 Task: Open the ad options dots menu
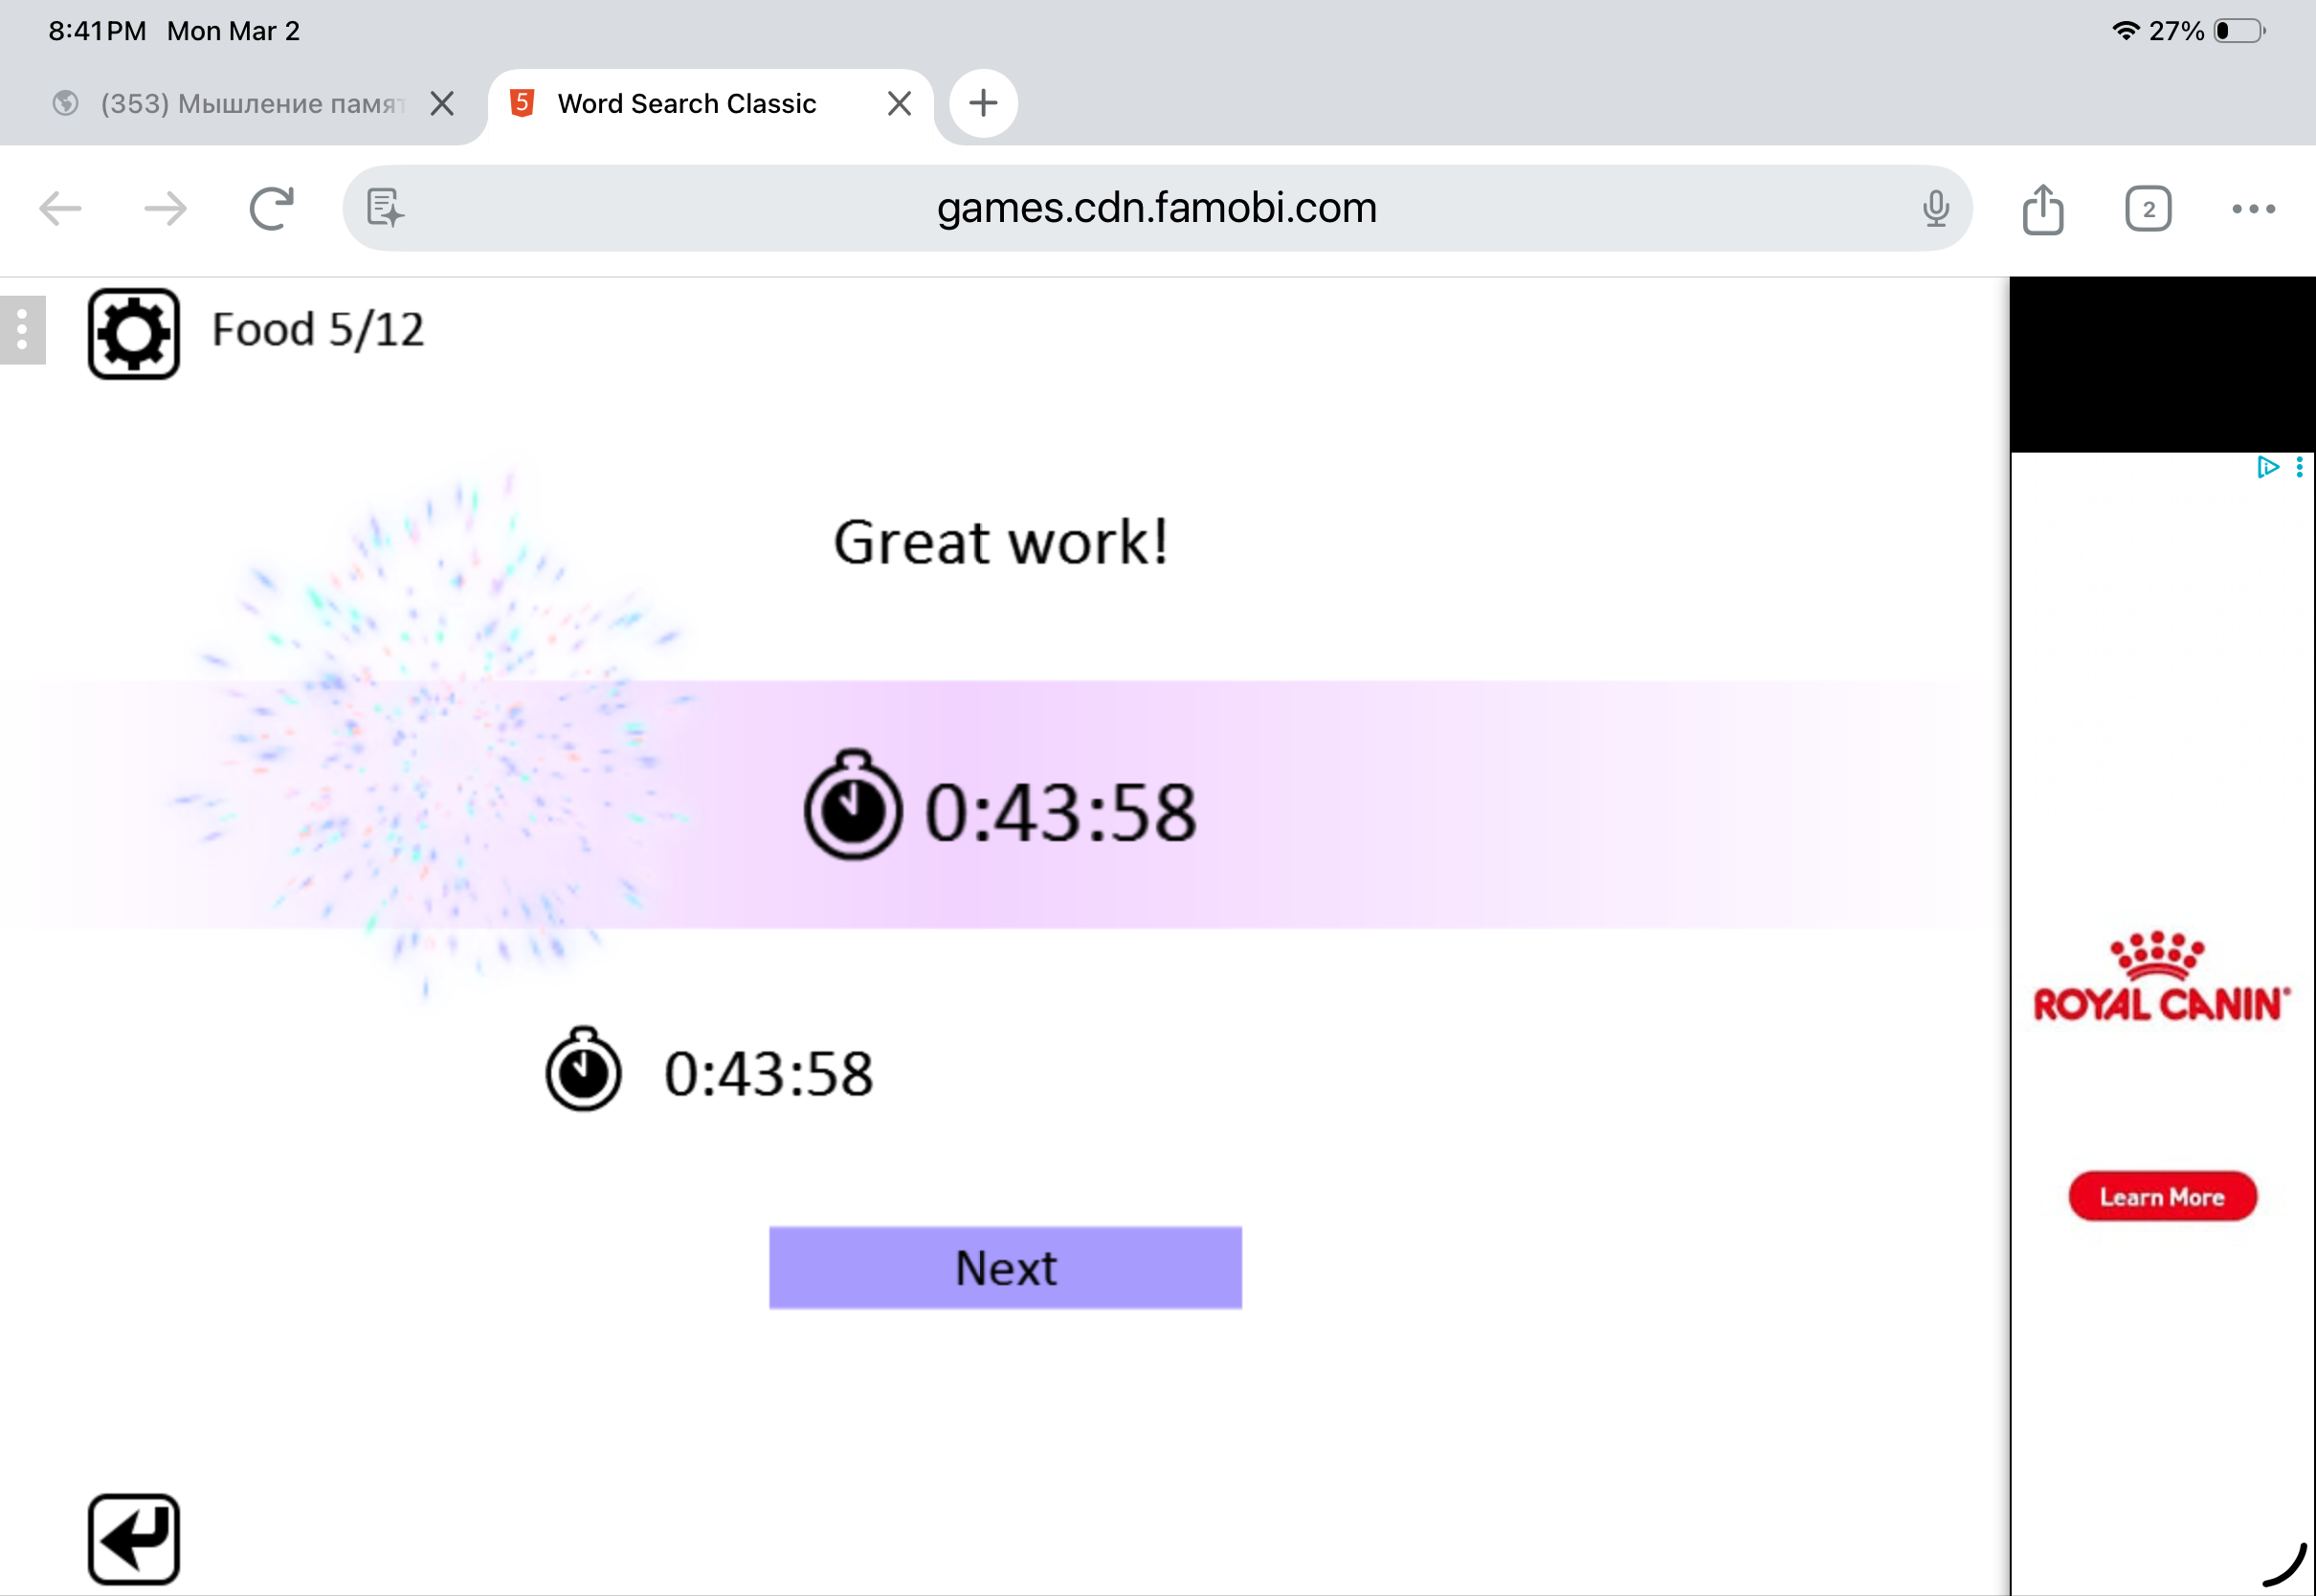pyautogui.click(x=2300, y=467)
